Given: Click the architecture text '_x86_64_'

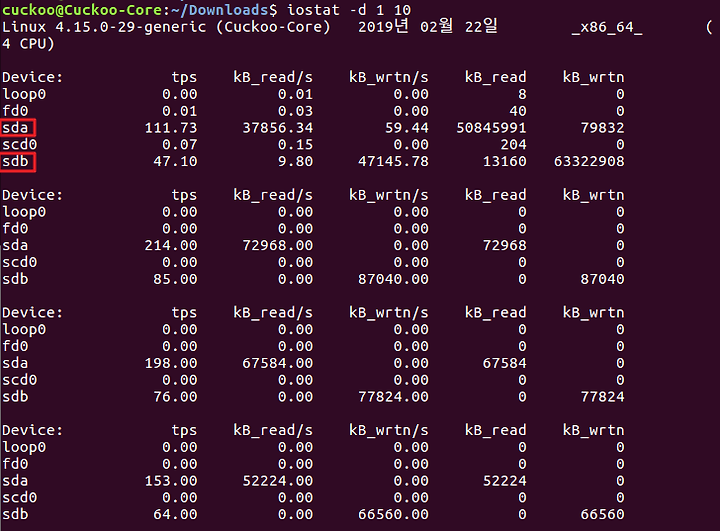Looking at the screenshot, I should (607, 27).
